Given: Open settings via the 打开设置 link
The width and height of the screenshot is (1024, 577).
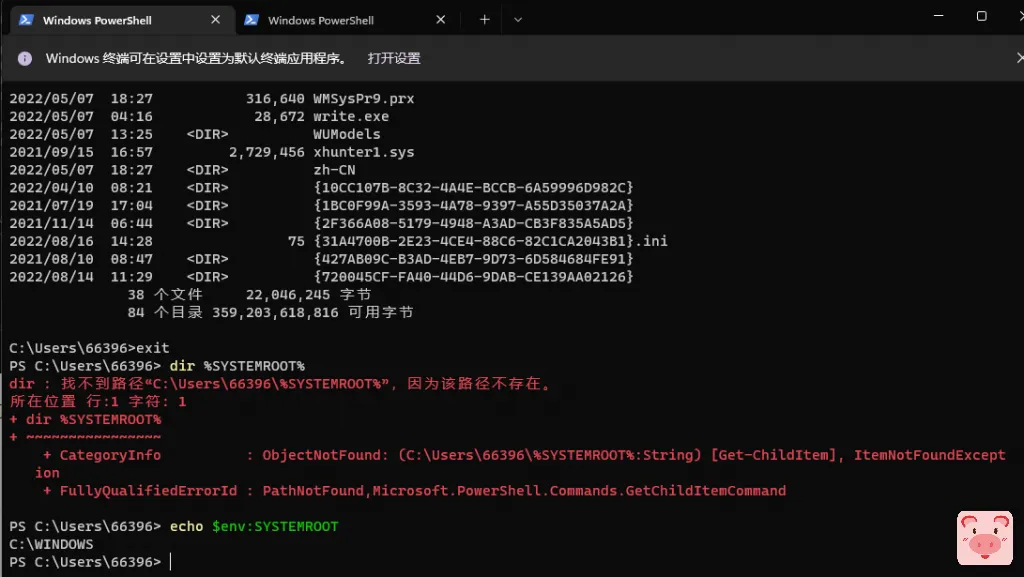Looking at the screenshot, I should pyautogui.click(x=394, y=58).
